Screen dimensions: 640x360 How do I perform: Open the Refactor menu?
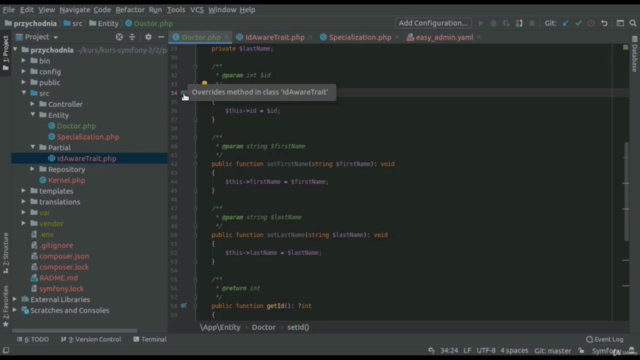coord(130,10)
